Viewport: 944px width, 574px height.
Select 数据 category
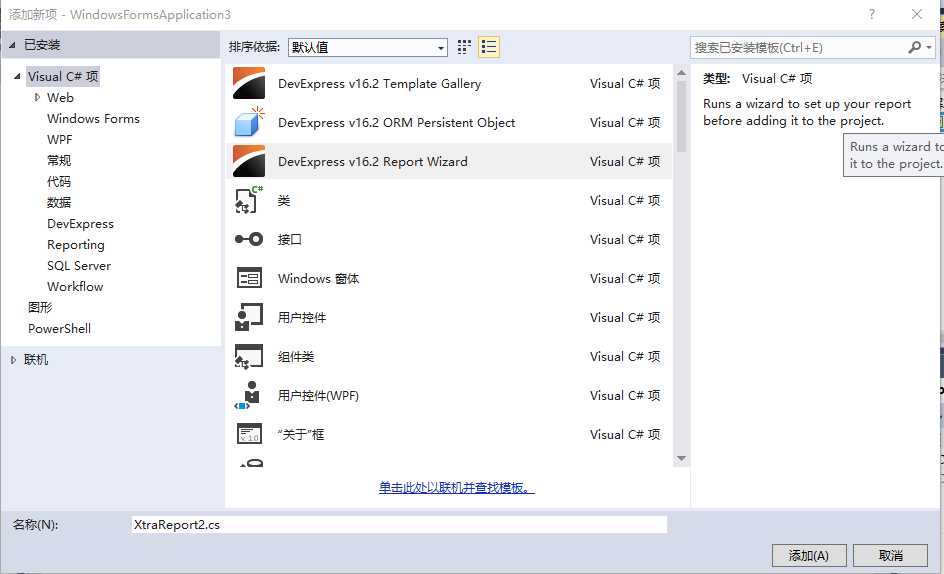coord(59,202)
